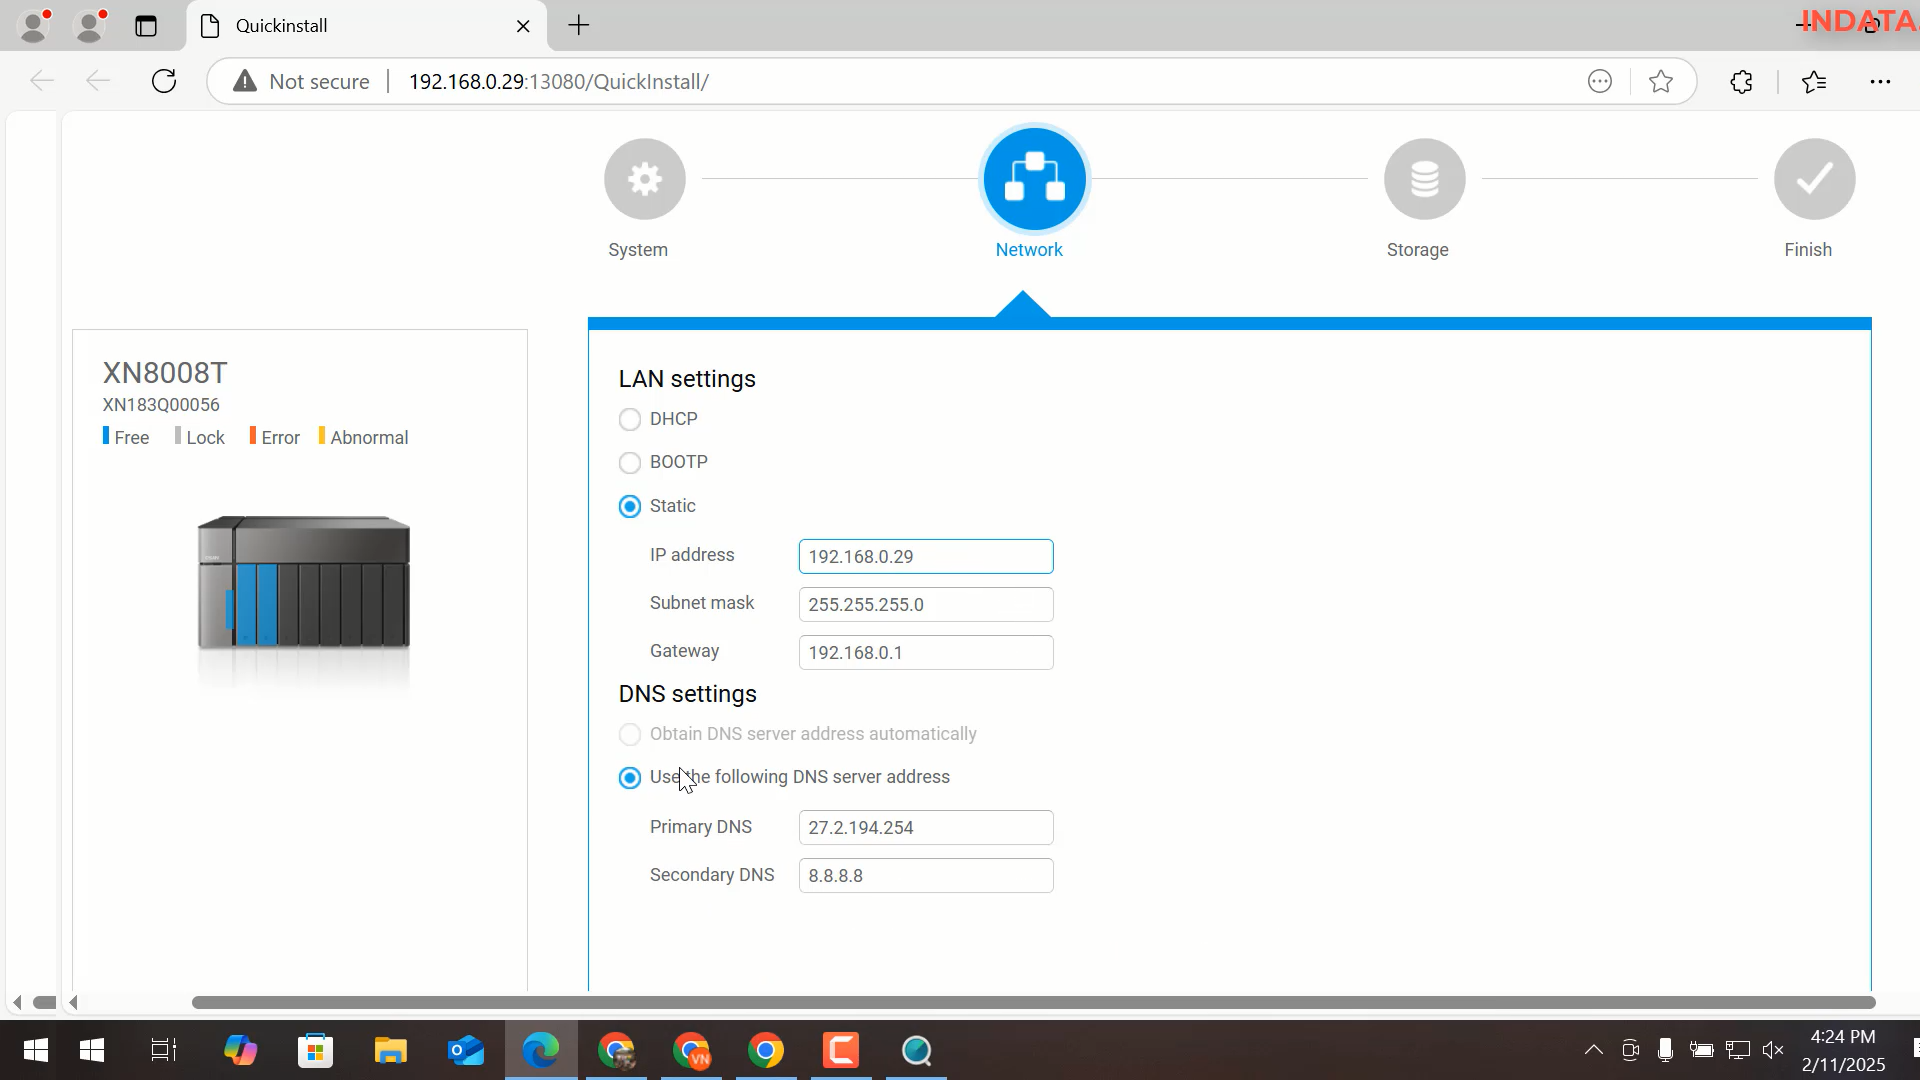Click the Error legend label
This screenshot has height=1080, width=1920.
(280, 438)
